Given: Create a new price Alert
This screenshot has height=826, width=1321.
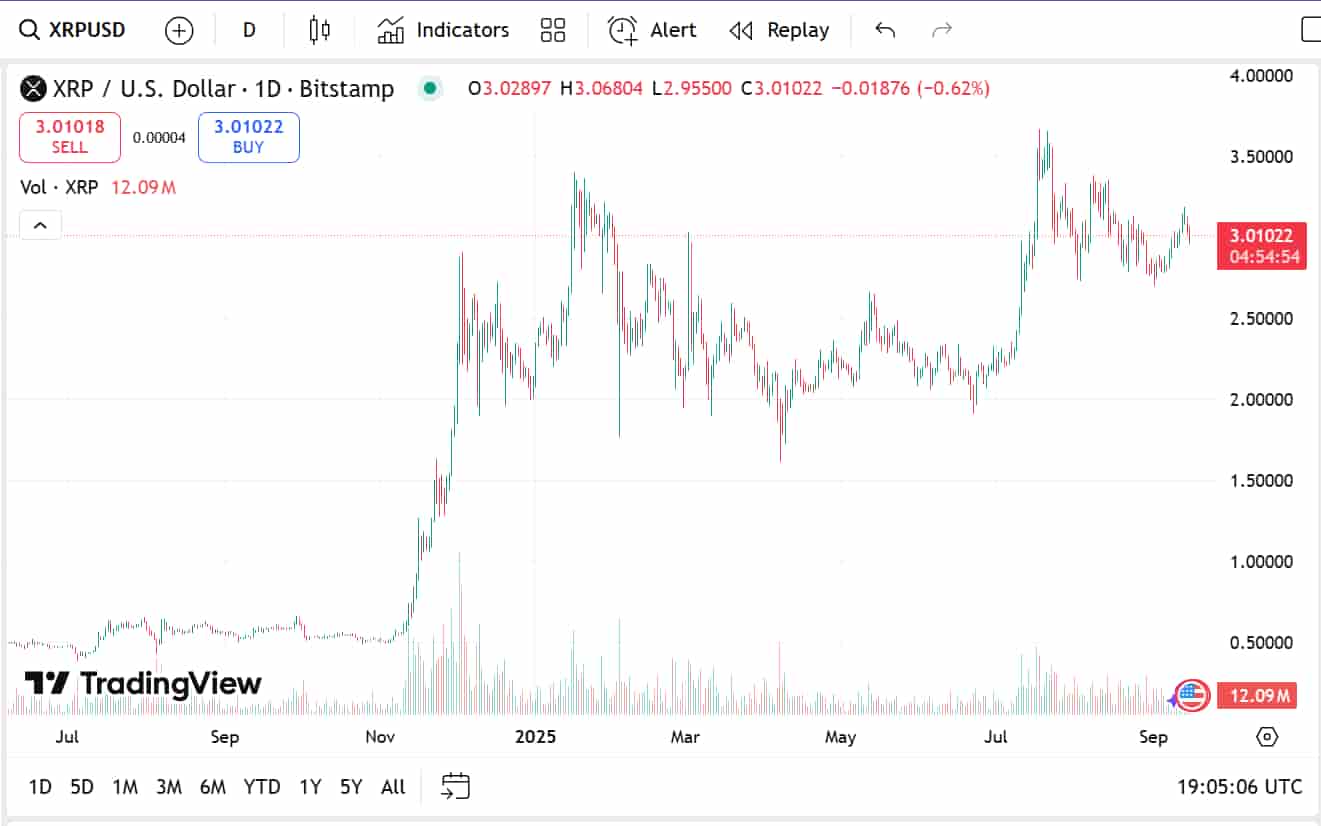Looking at the screenshot, I should click(652, 30).
